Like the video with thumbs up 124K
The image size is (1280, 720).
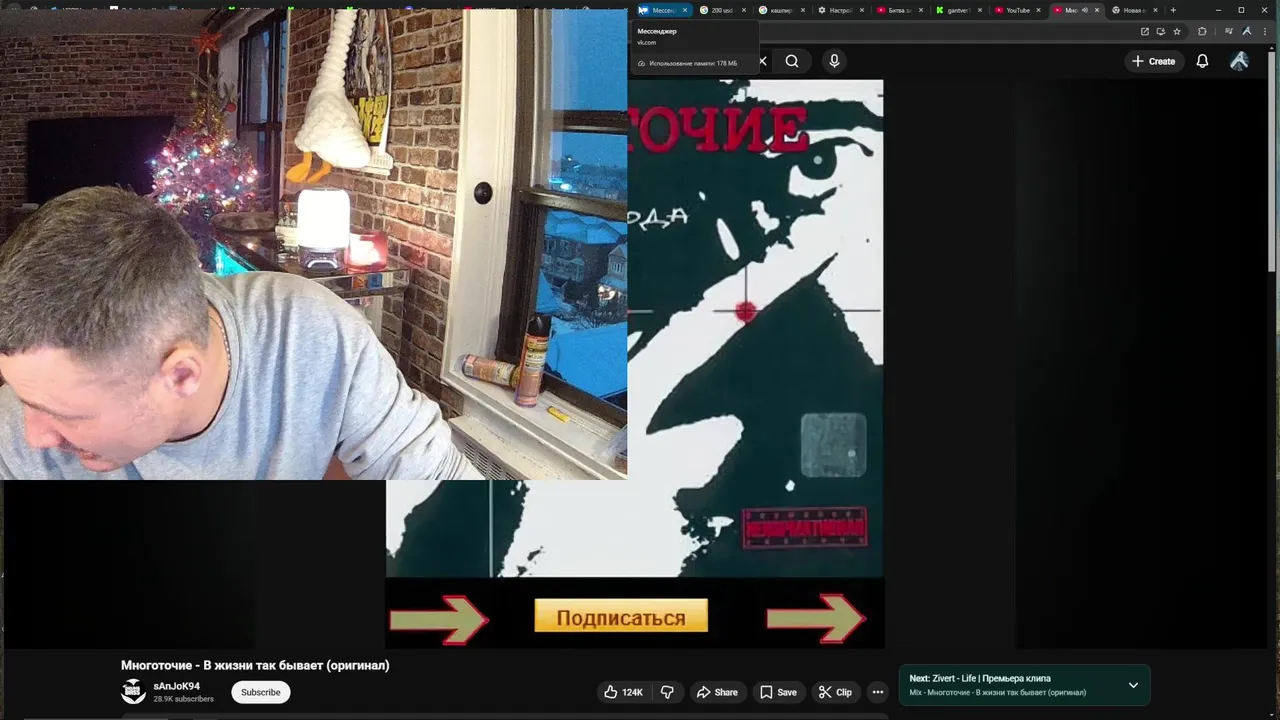tap(623, 692)
